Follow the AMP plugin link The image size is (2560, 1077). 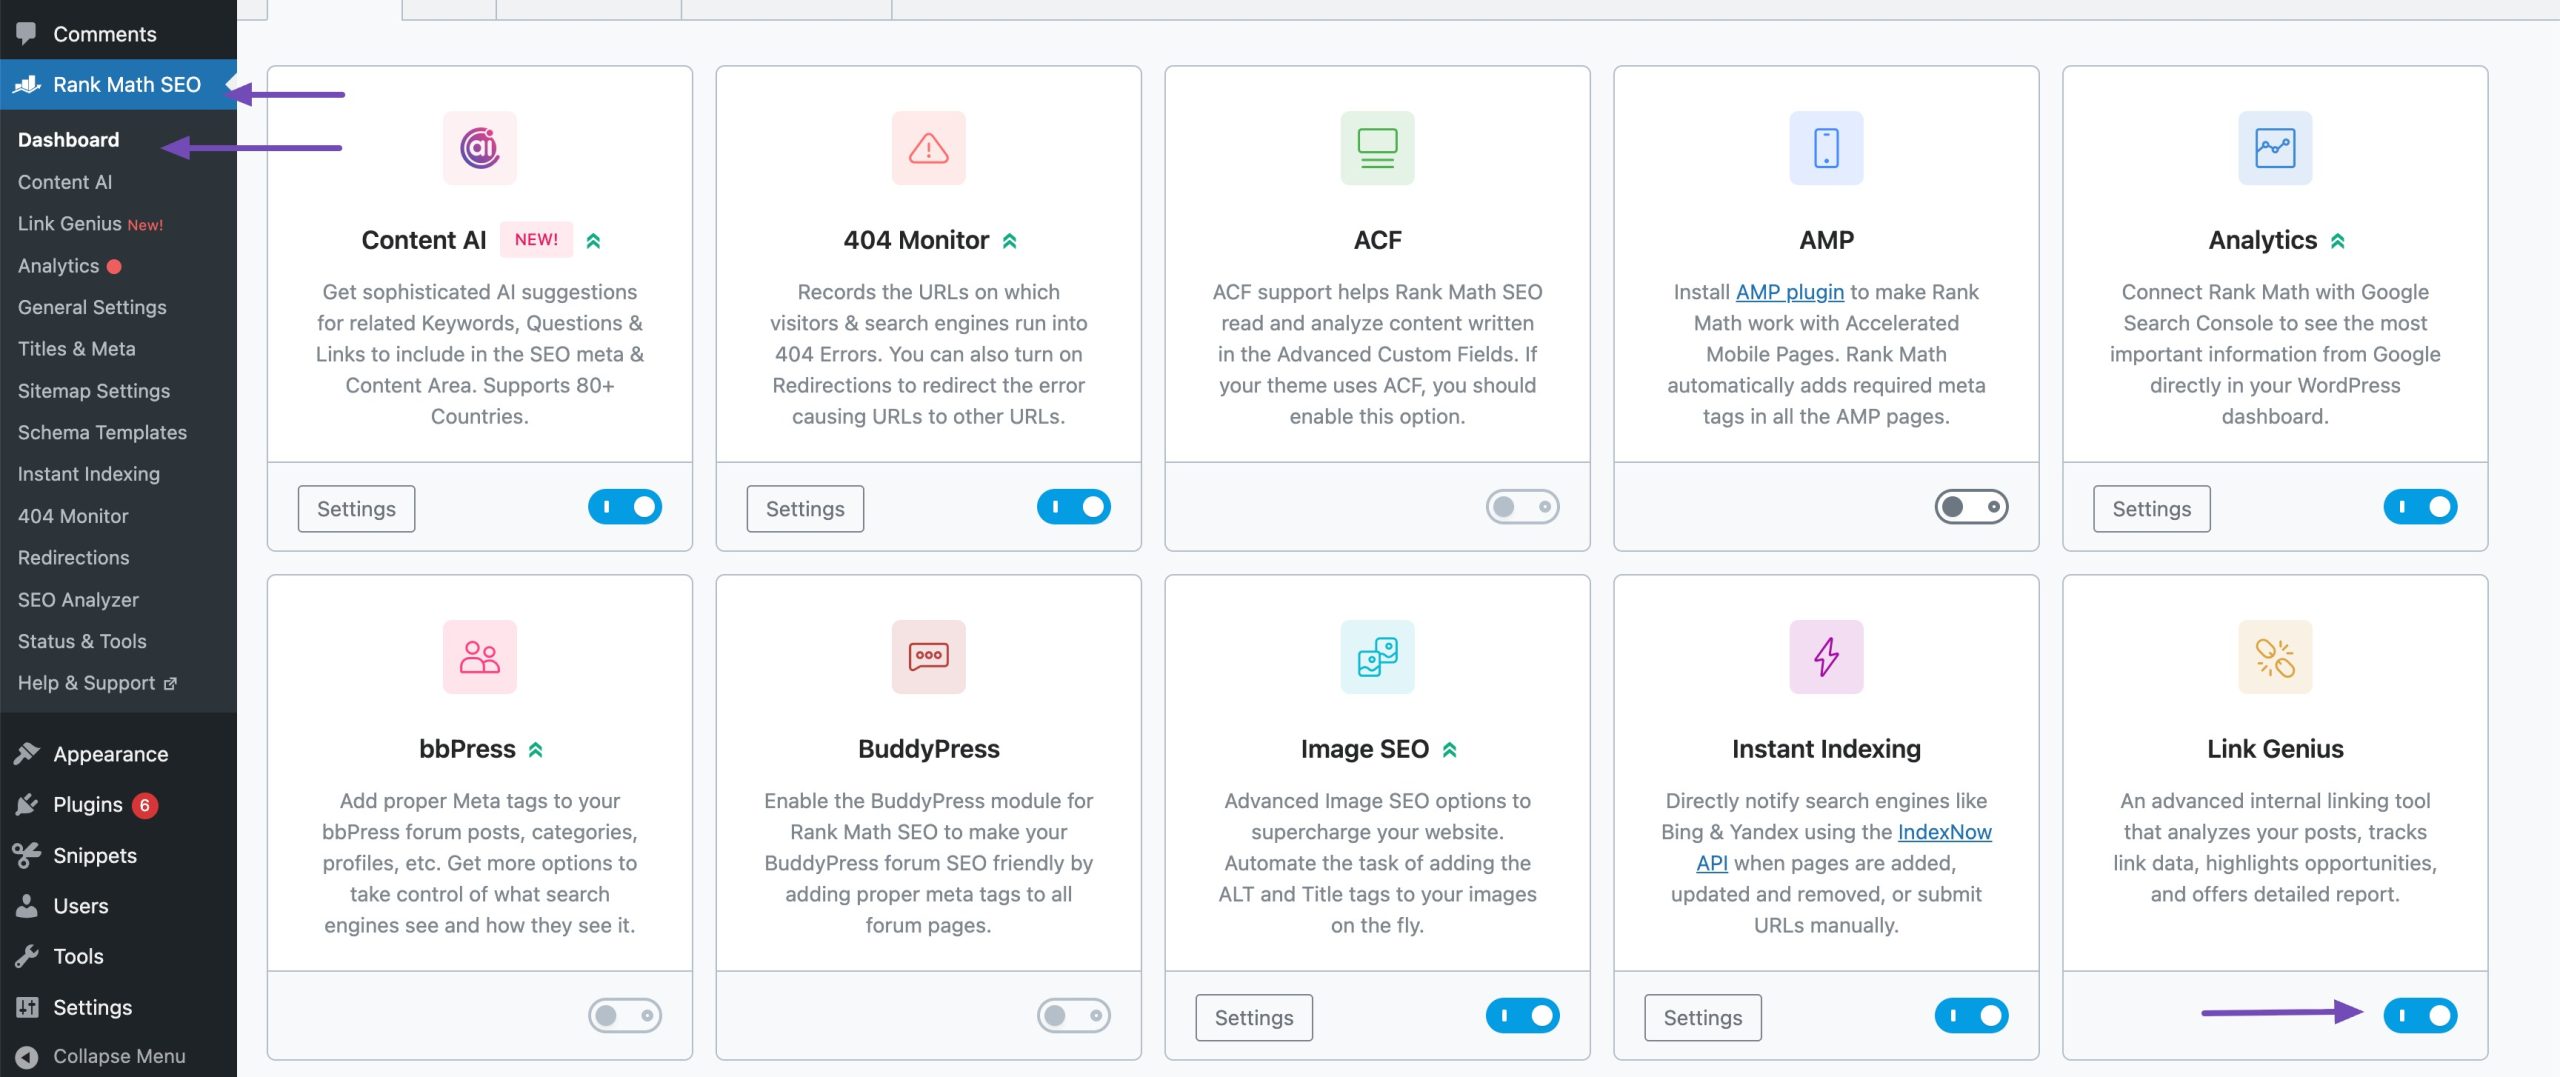click(1788, 292)
